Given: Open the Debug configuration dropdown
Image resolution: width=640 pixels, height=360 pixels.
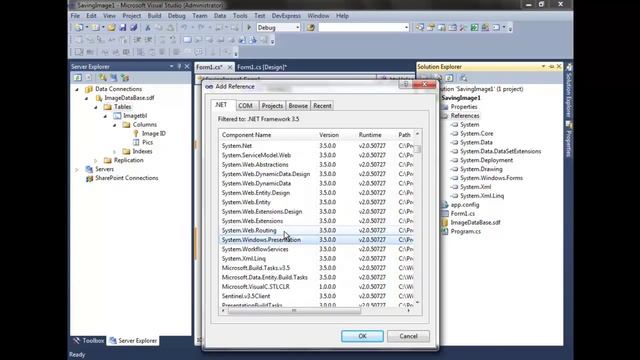Looking at the screenshot, I should tap(298, 27).
